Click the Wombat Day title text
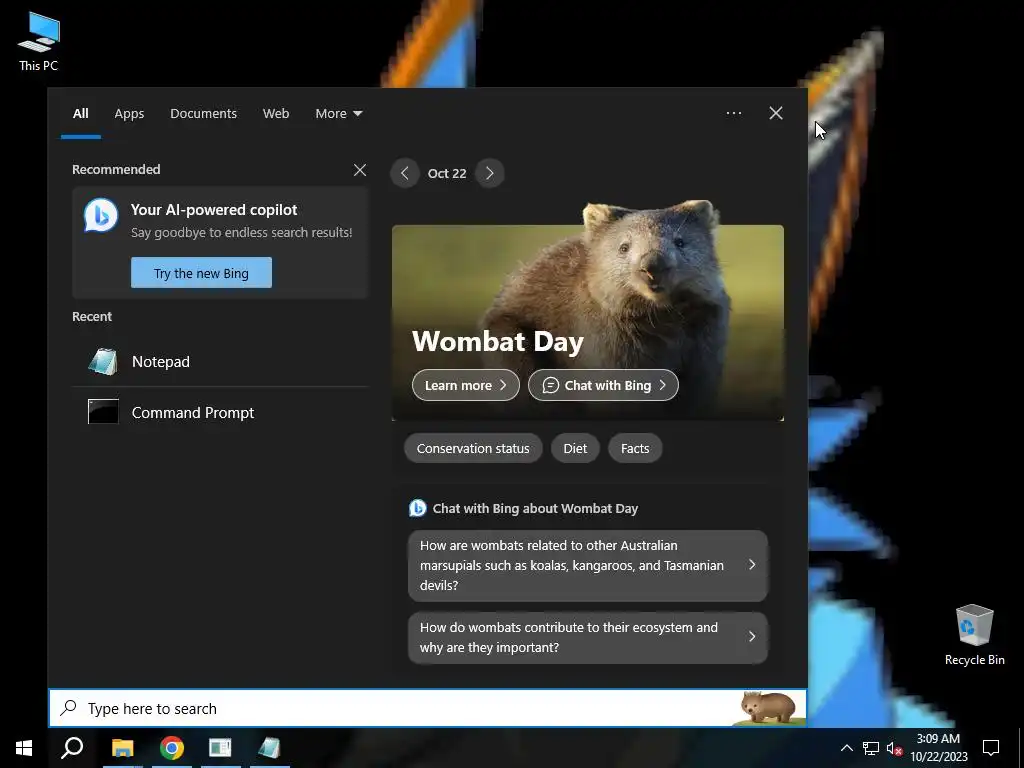Image resolution: width=1024 pixels, height=768 pixels. pyautogui.click(x=498, y=341)
